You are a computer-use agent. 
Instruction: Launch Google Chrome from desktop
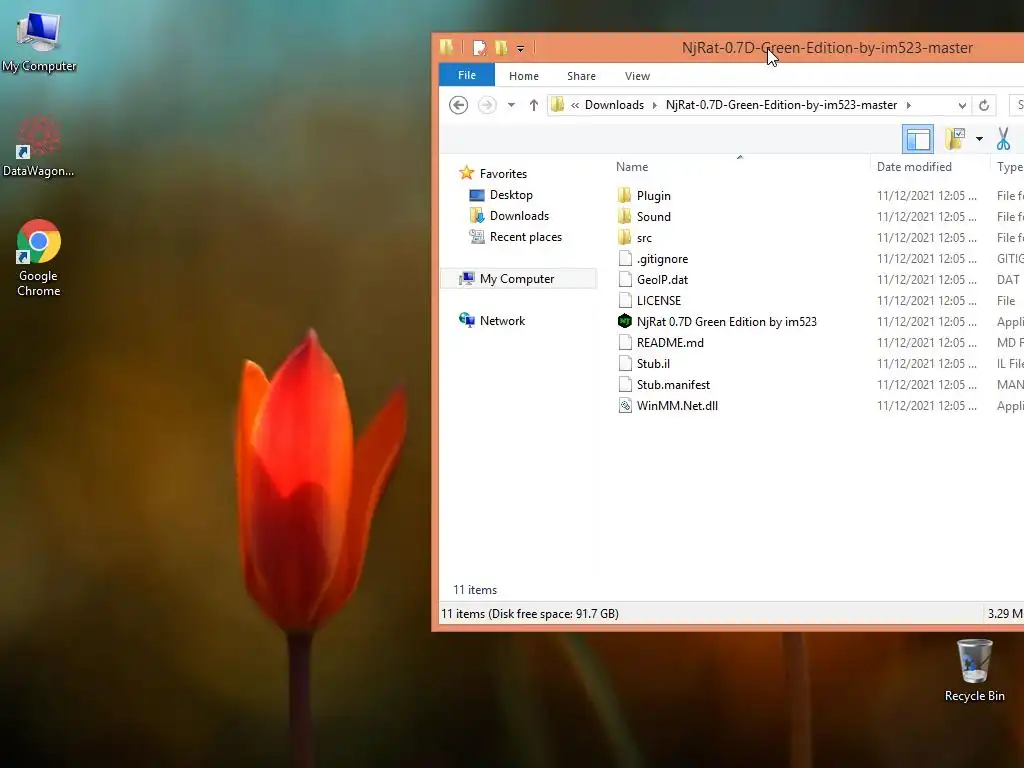(x=39, y=257)
